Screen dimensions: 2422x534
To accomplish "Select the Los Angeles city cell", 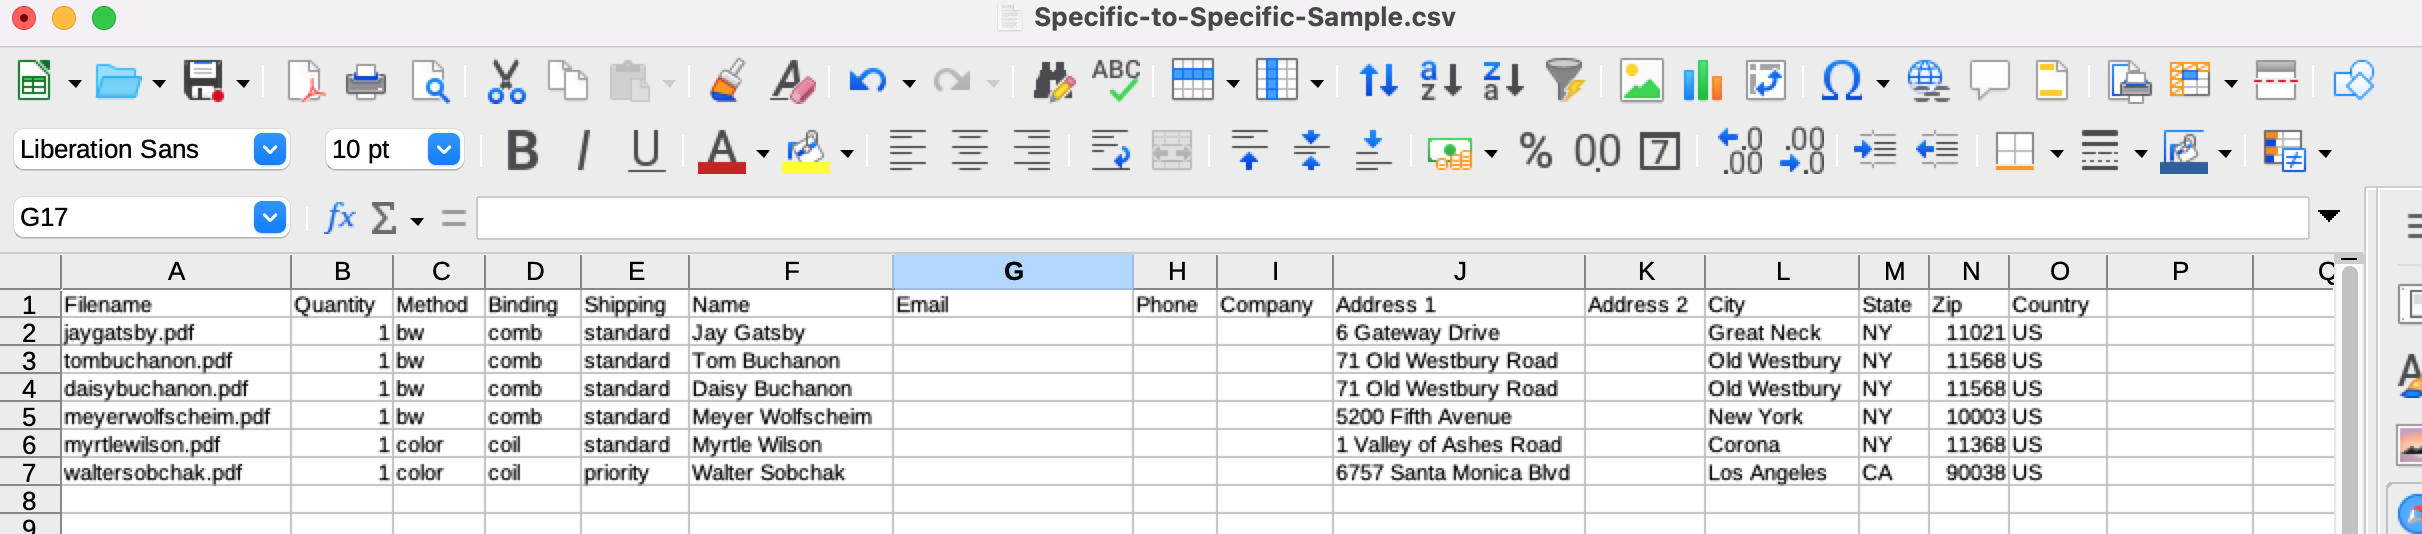I will [x=1782, y=472].
